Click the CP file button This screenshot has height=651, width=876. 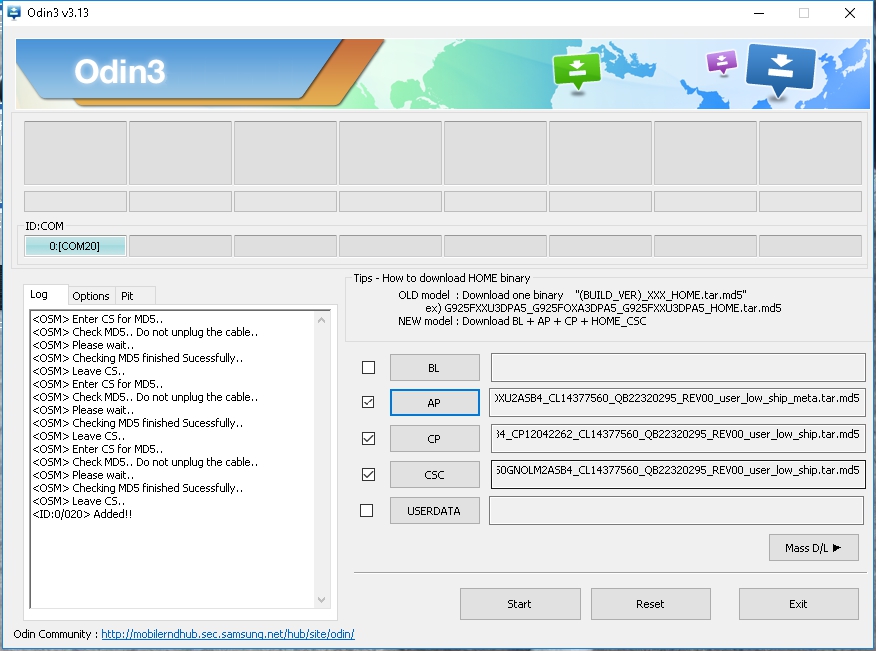(434, 439)
